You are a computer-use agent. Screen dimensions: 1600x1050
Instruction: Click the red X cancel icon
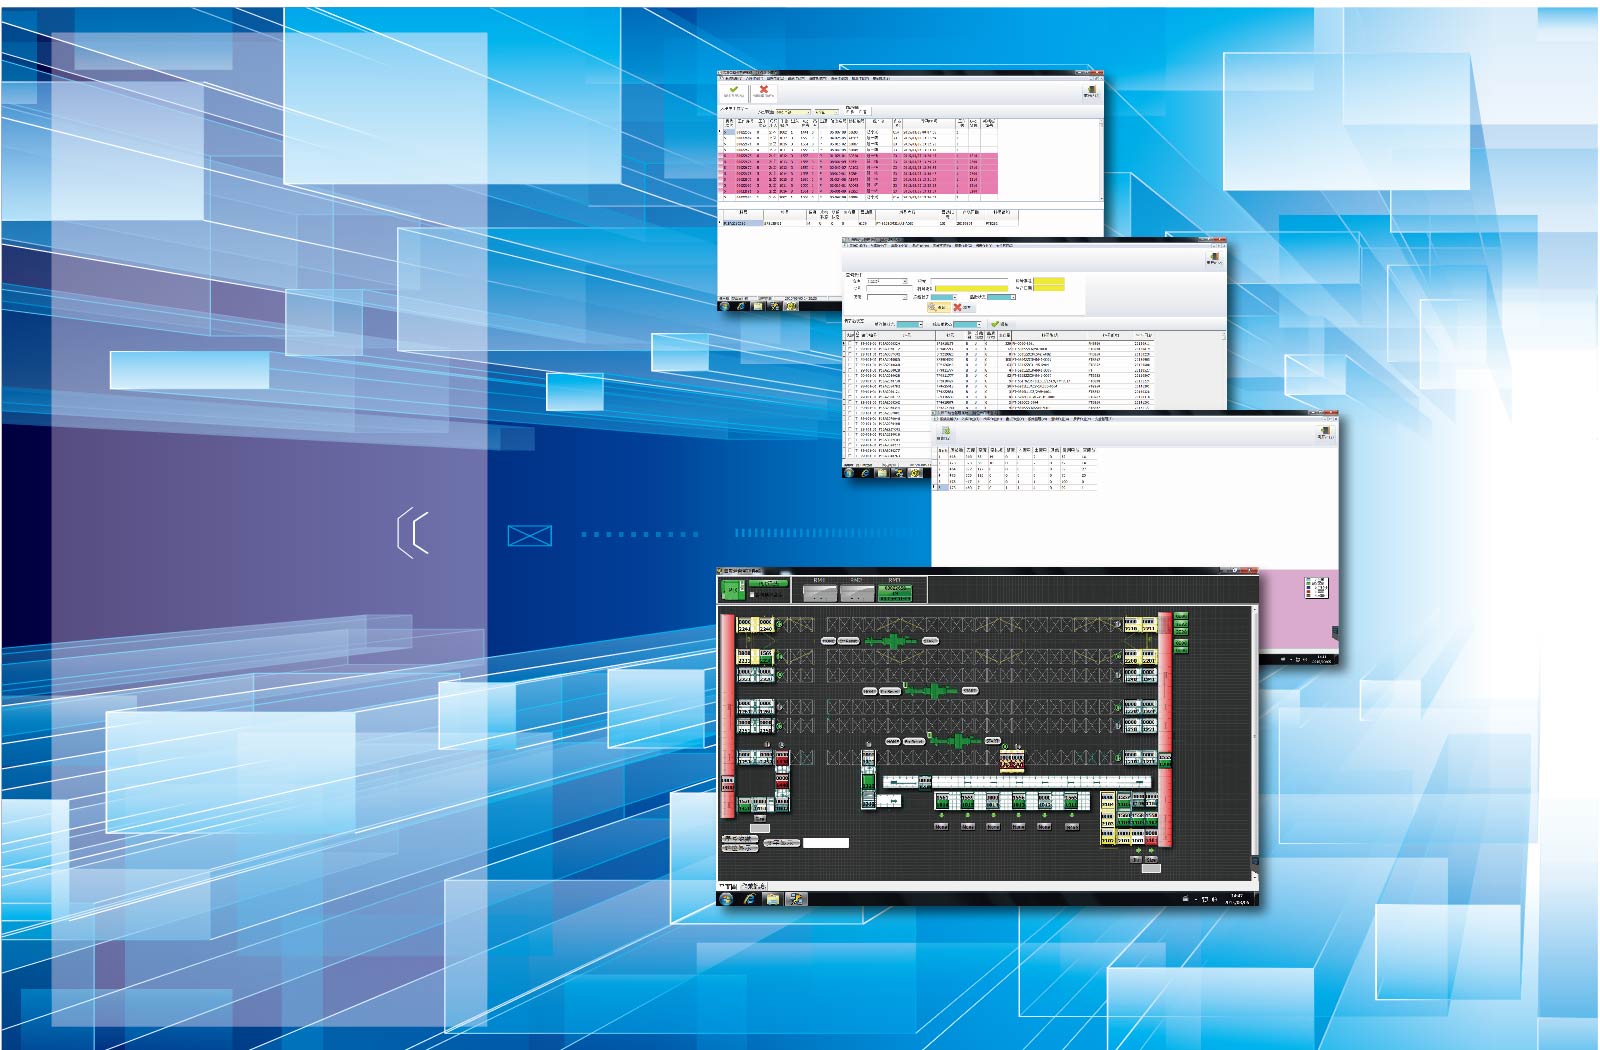coord(763,90)
